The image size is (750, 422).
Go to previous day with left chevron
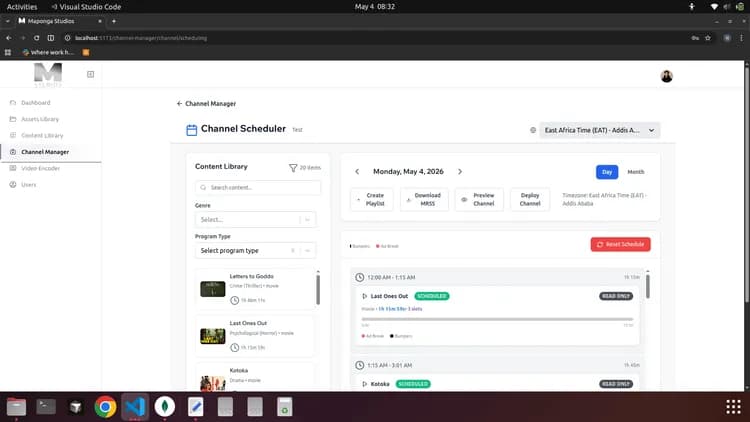click(357, 171)
